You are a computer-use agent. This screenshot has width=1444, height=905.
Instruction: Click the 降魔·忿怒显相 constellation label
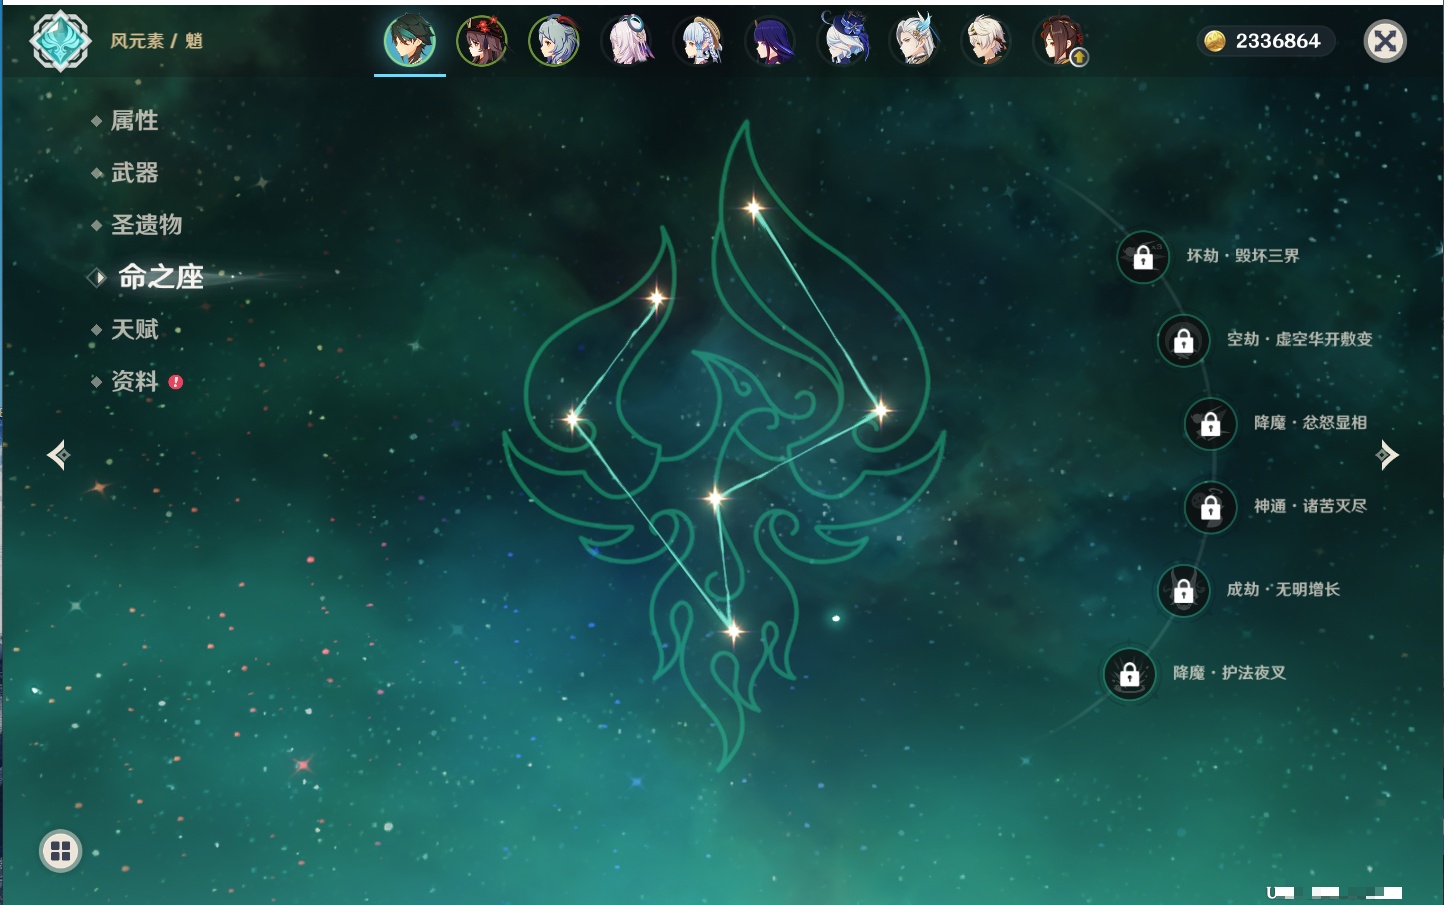[1310, 422]
